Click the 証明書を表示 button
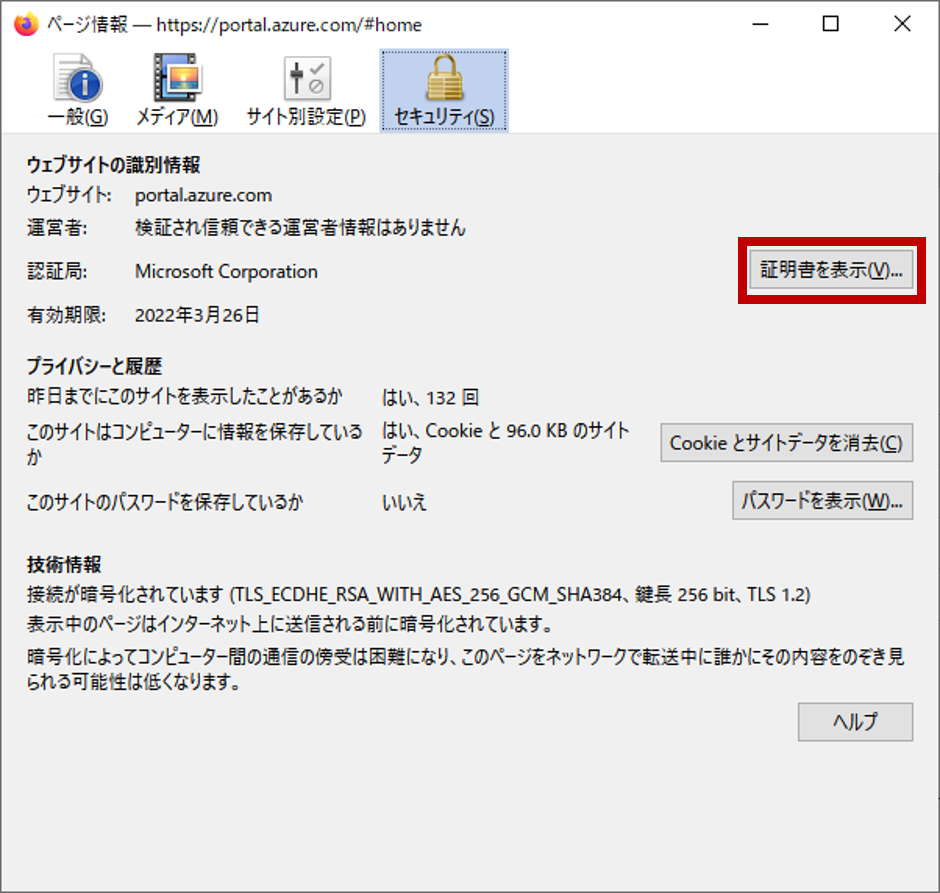Viewport: 940px width, 893px height. 833,270
